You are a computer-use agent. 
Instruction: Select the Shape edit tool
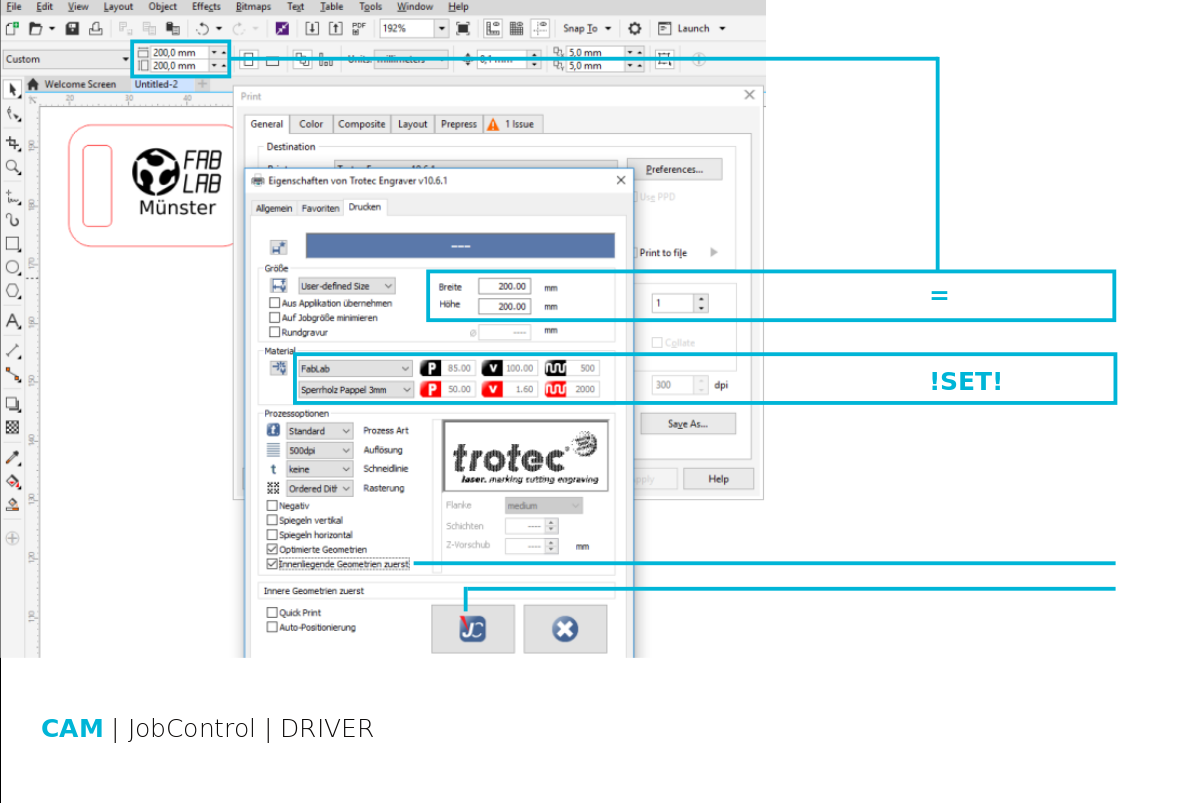point(13,115)
